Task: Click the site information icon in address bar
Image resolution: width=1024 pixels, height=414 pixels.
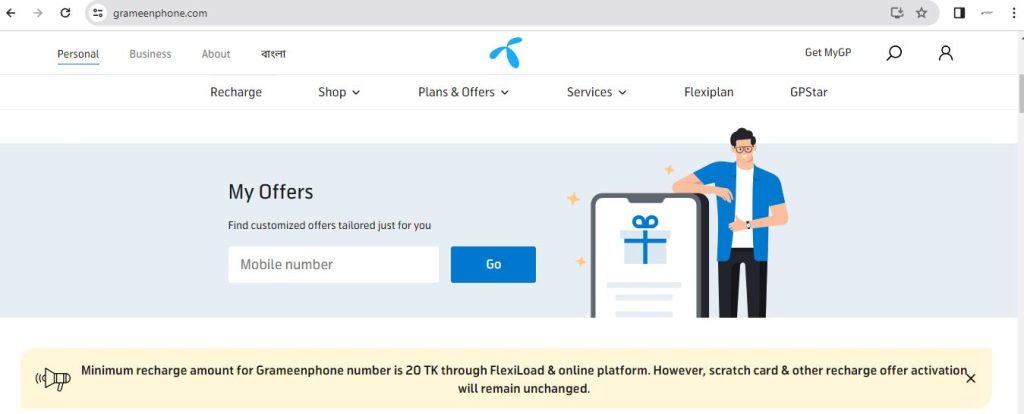Action: (98, 12)
